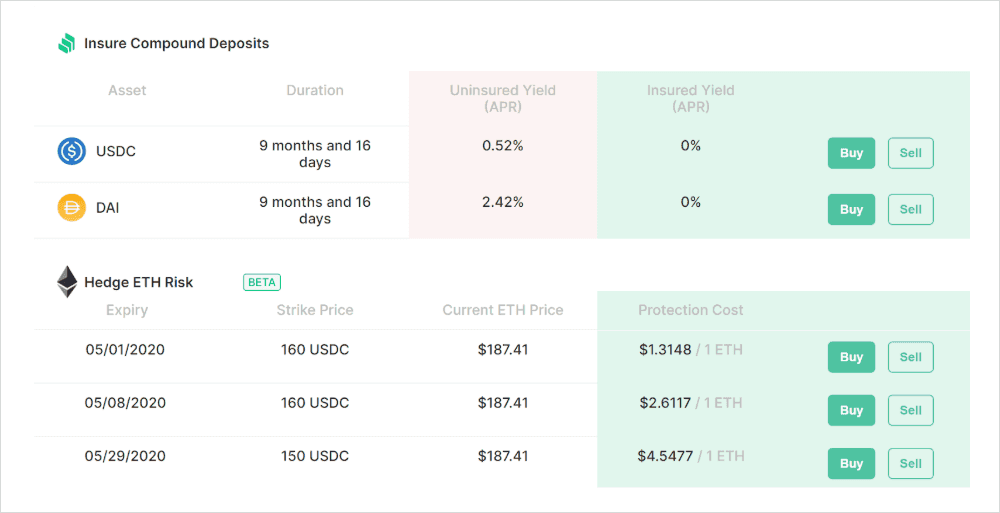The height and width of the screenshot is (513, 1000).
Task: Click the Compound logo icon
Action: tap(67, 44)
